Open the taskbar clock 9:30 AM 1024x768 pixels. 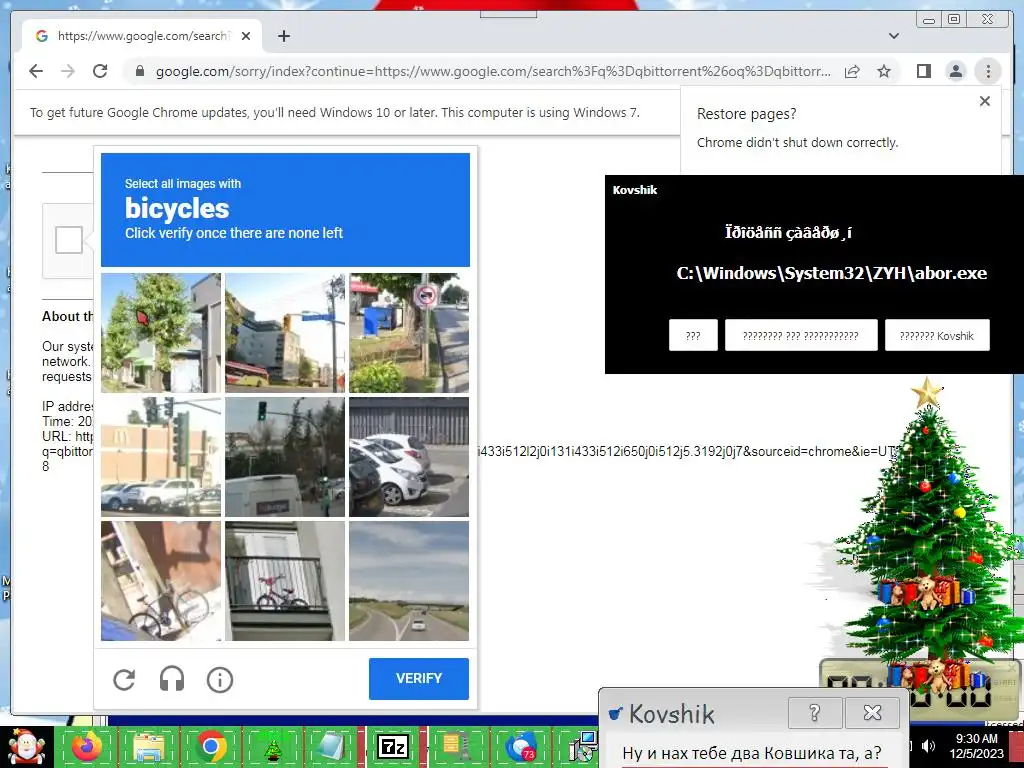point(976,746)
